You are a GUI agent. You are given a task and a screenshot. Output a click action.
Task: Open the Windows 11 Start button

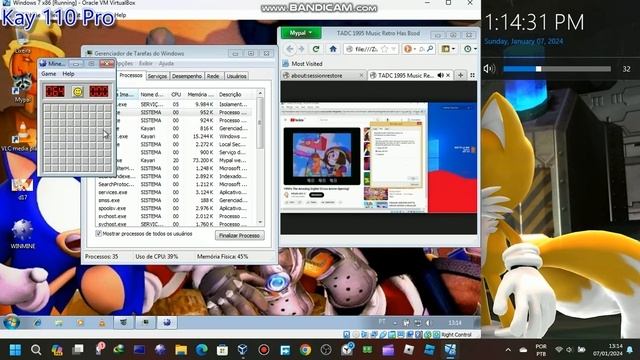[15, 350]
